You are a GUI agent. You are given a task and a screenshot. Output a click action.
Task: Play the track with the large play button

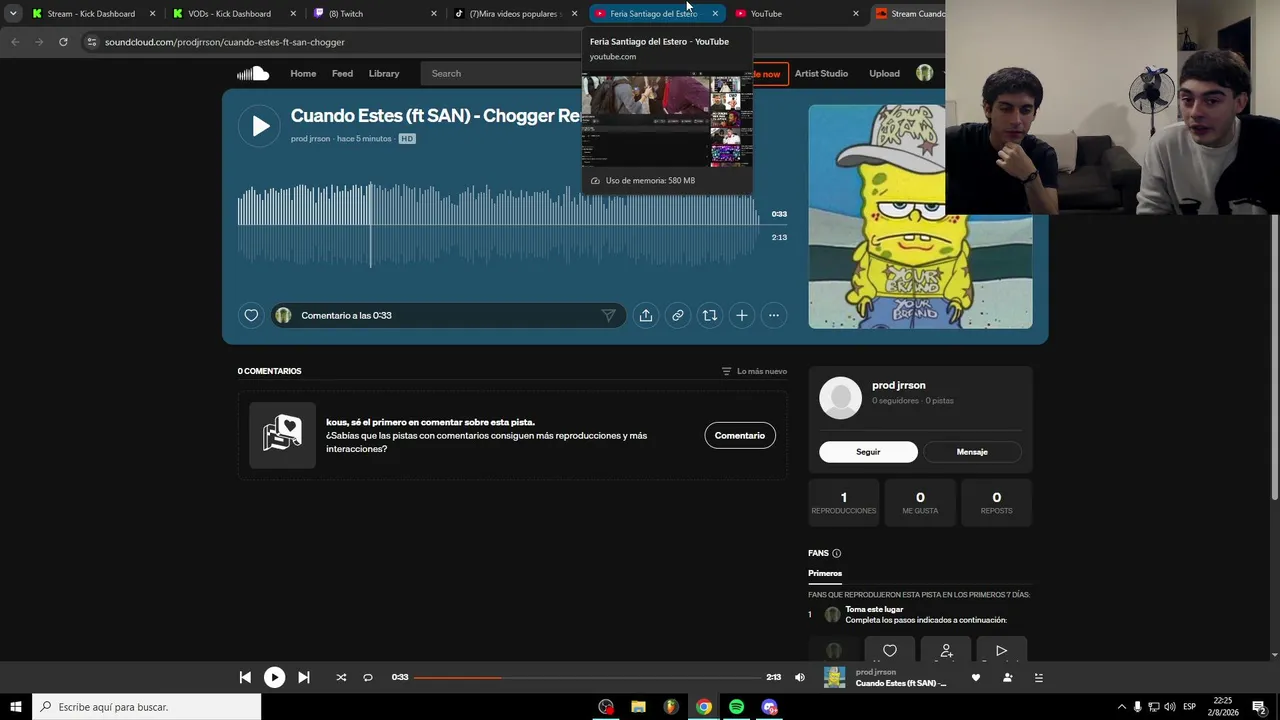pyautogui.click(x=260, y=126)
